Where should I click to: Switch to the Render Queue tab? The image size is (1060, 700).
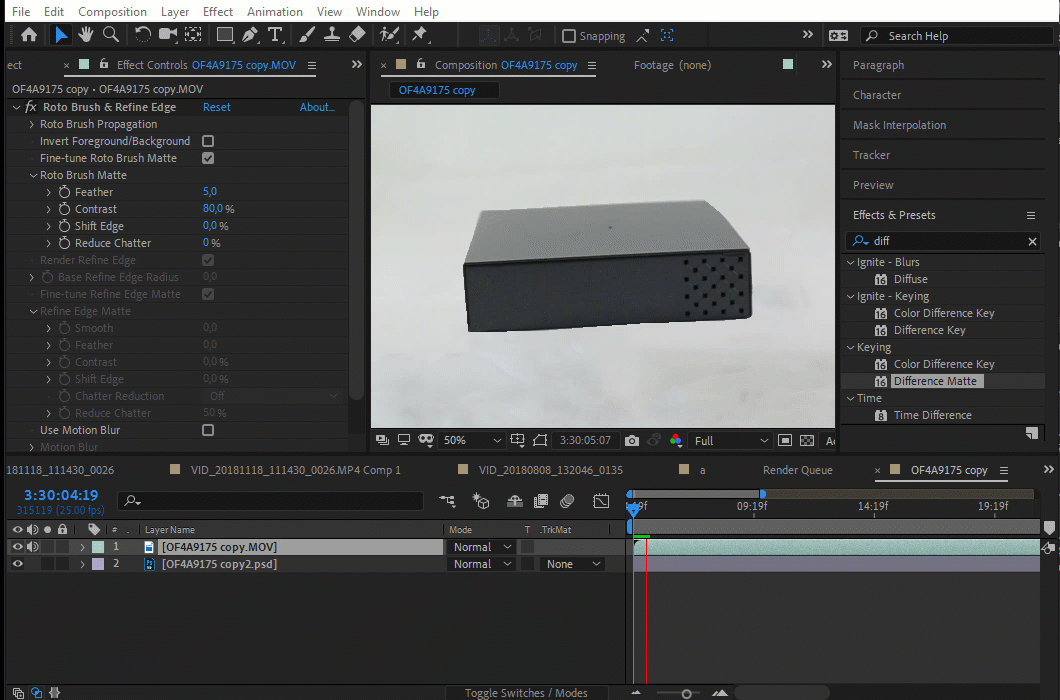797,470
